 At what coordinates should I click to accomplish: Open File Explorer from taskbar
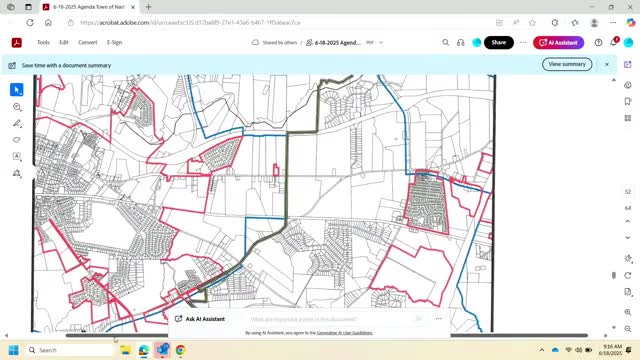[x=125, y=350]
